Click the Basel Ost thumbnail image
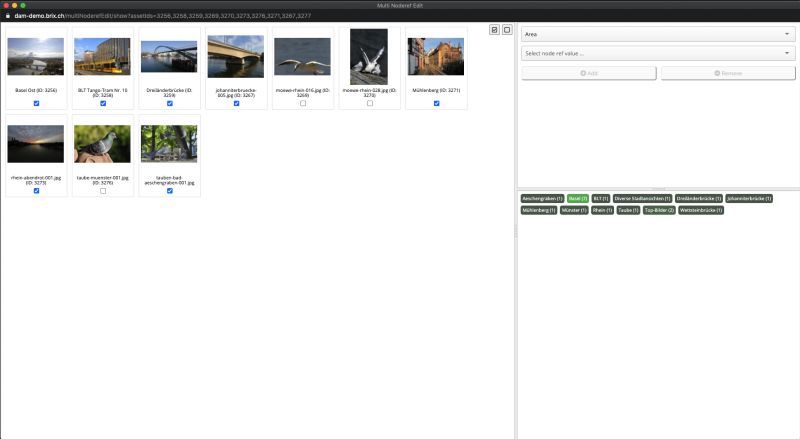 pyautogui.click(x=36, y=56)
